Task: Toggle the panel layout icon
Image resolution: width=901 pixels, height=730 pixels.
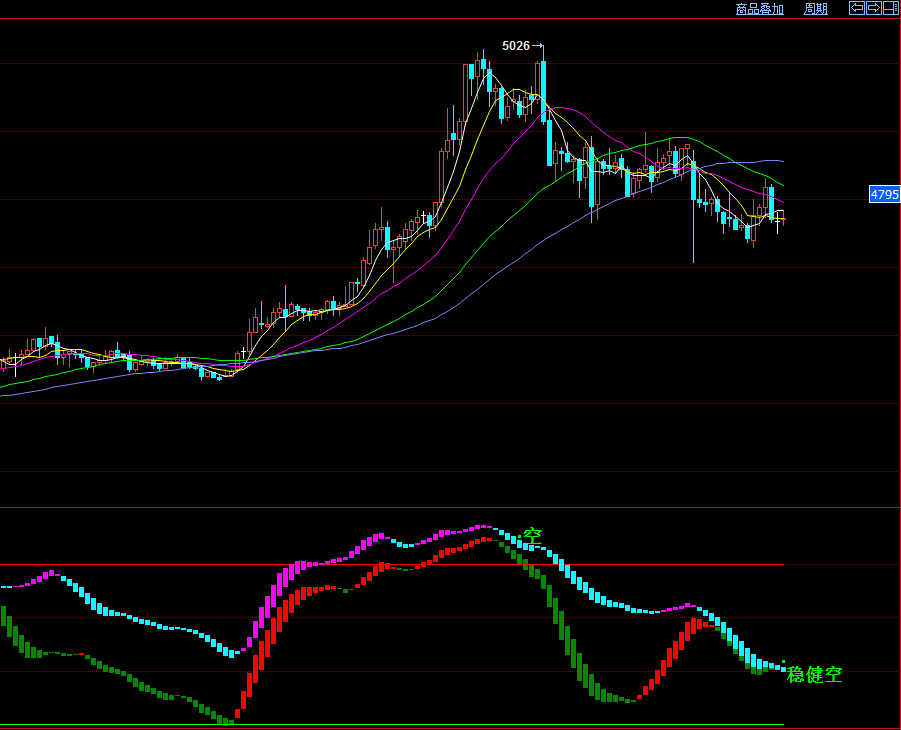Action: point(891,8)
